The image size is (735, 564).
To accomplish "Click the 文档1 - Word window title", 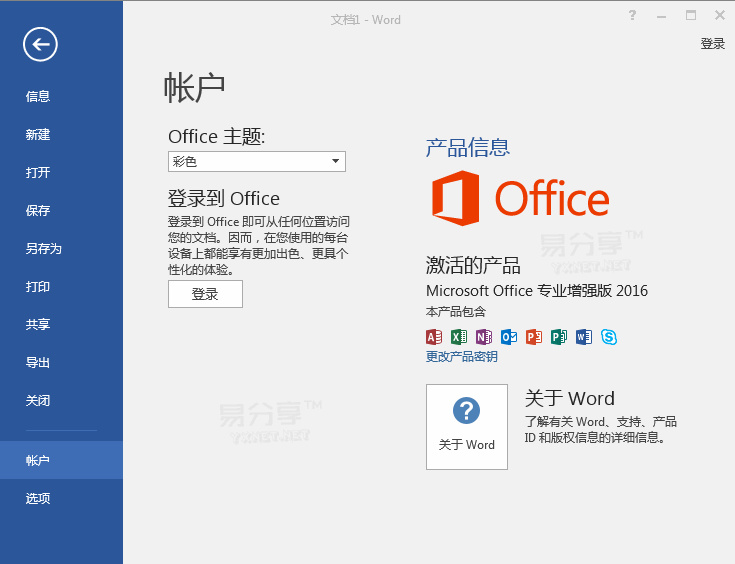I will (366, 20).
